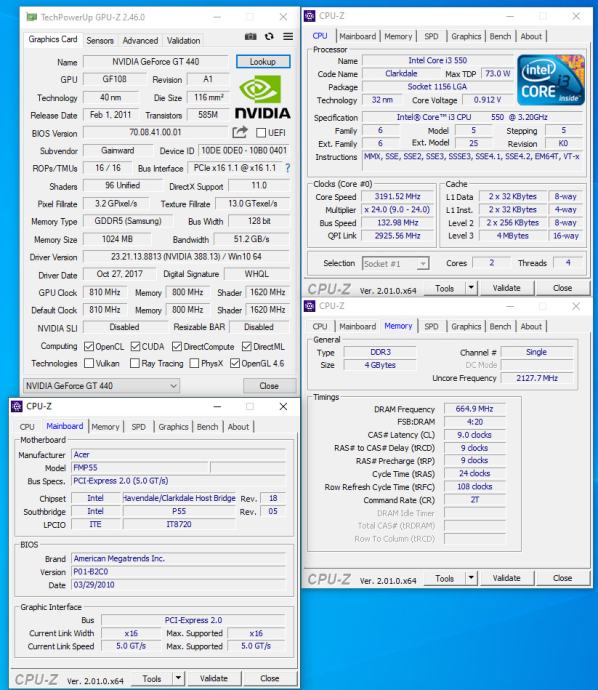Click the BIOS brand American Megatrends Inc.
The image size is (598, 690).
(178, 559)
